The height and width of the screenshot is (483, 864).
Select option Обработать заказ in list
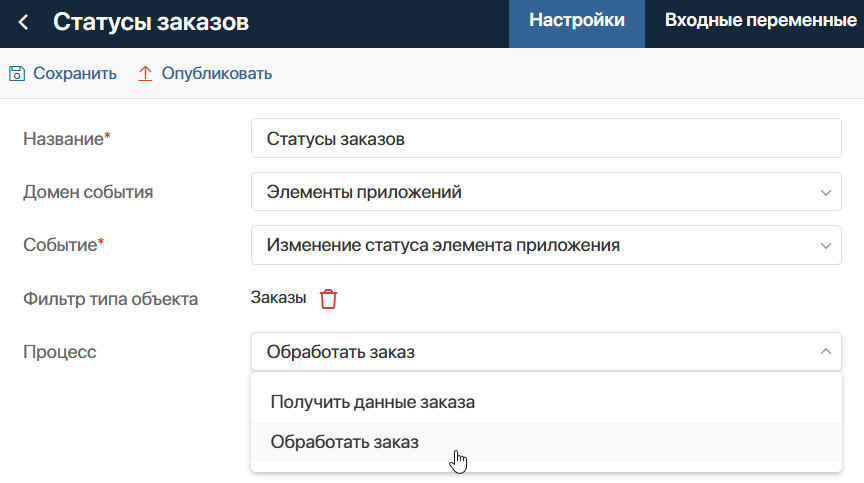[546, 442]
